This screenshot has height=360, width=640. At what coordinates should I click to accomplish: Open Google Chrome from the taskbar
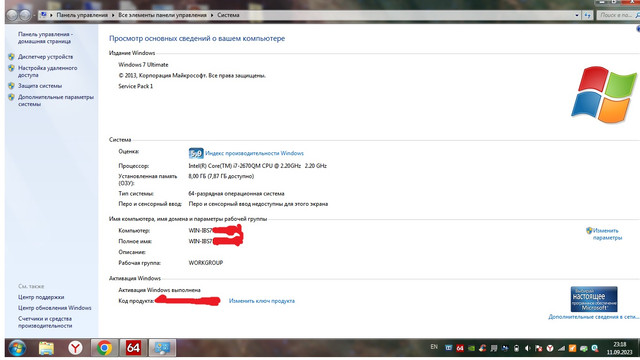coord(104,348)
